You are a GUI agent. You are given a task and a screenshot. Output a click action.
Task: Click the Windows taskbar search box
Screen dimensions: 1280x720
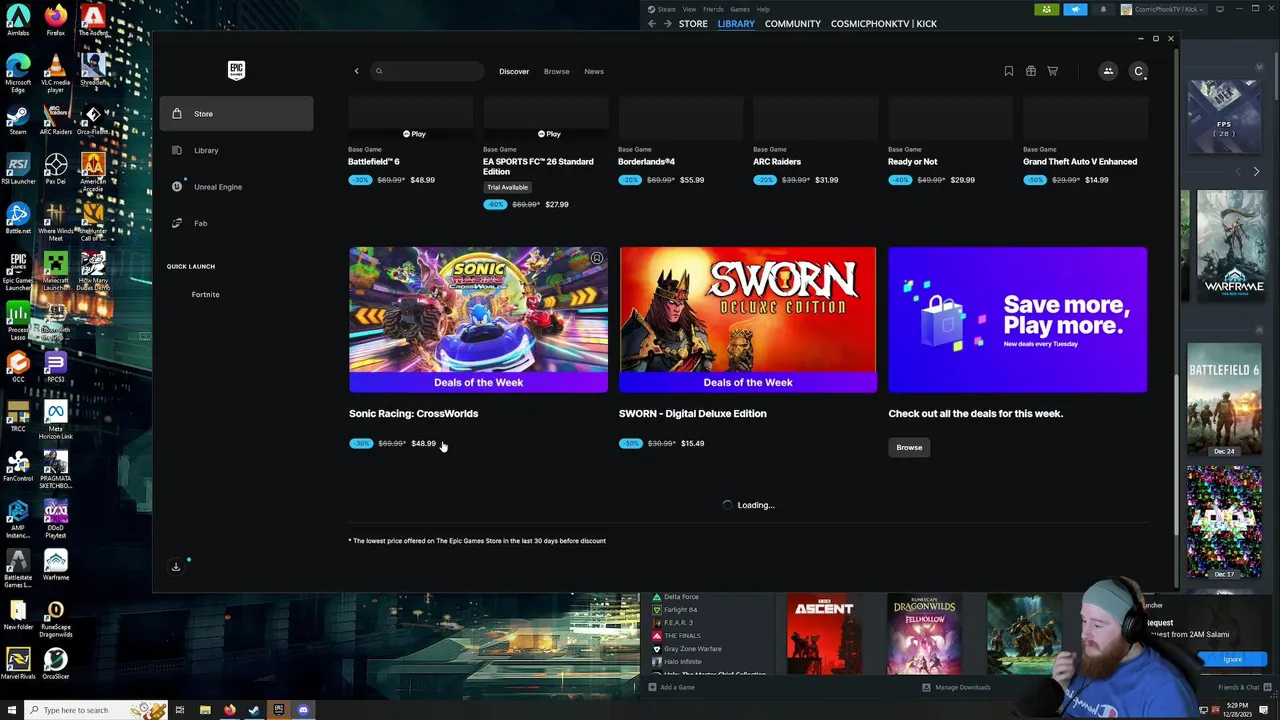coord(94,710)
